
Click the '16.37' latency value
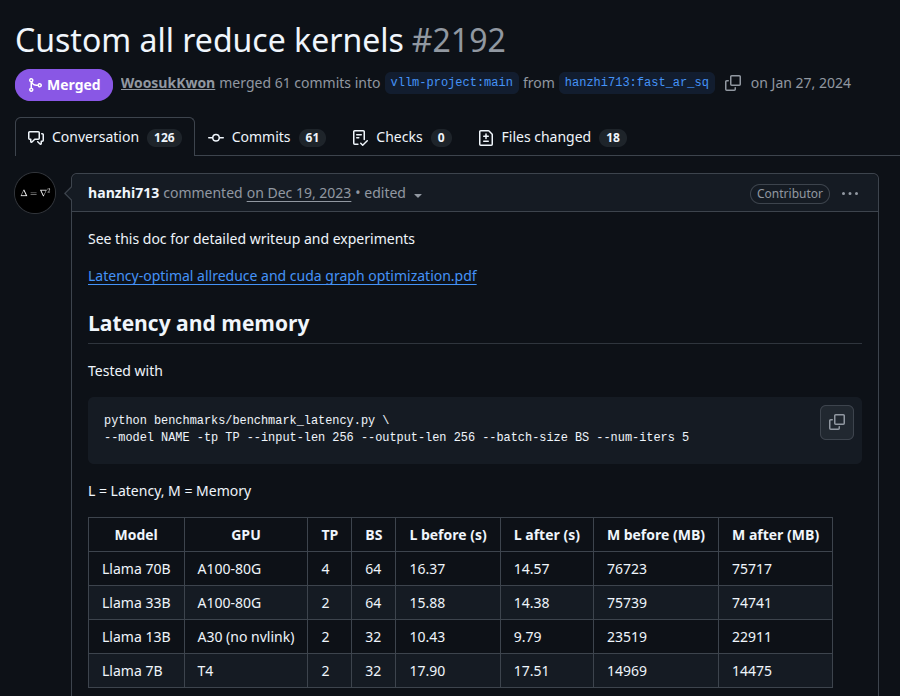pos(427,569)
